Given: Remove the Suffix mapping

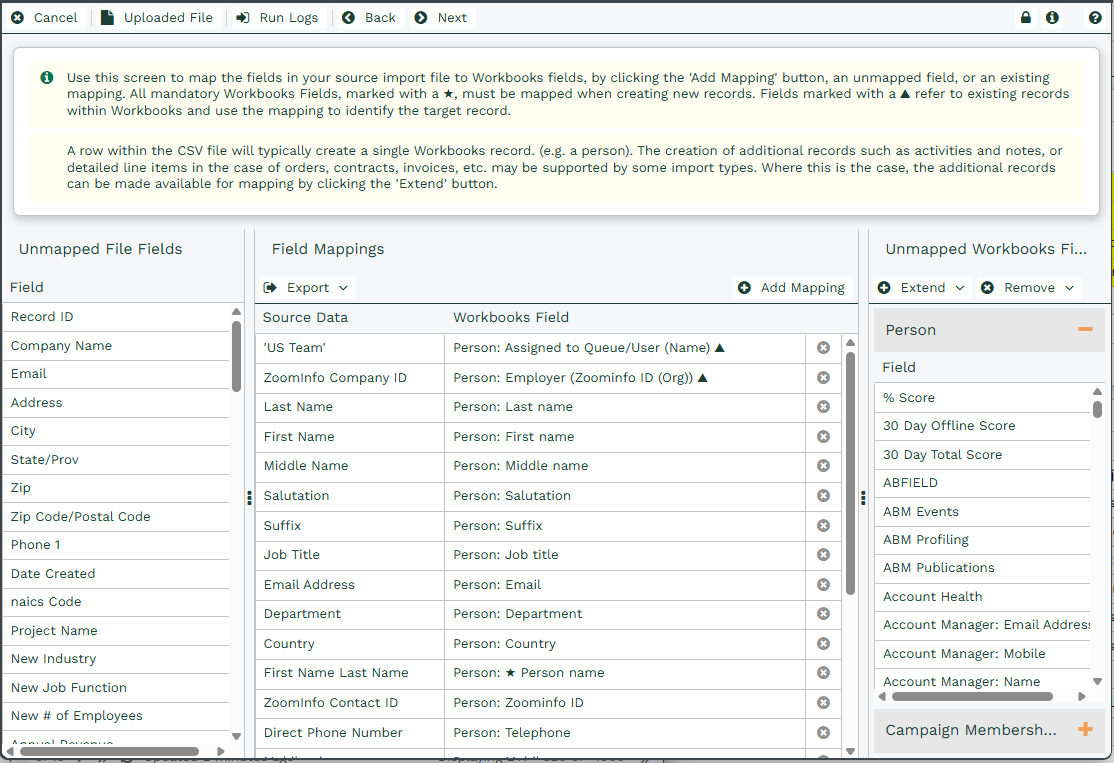Looking at the screenshot, I should [x=823, y=526].
